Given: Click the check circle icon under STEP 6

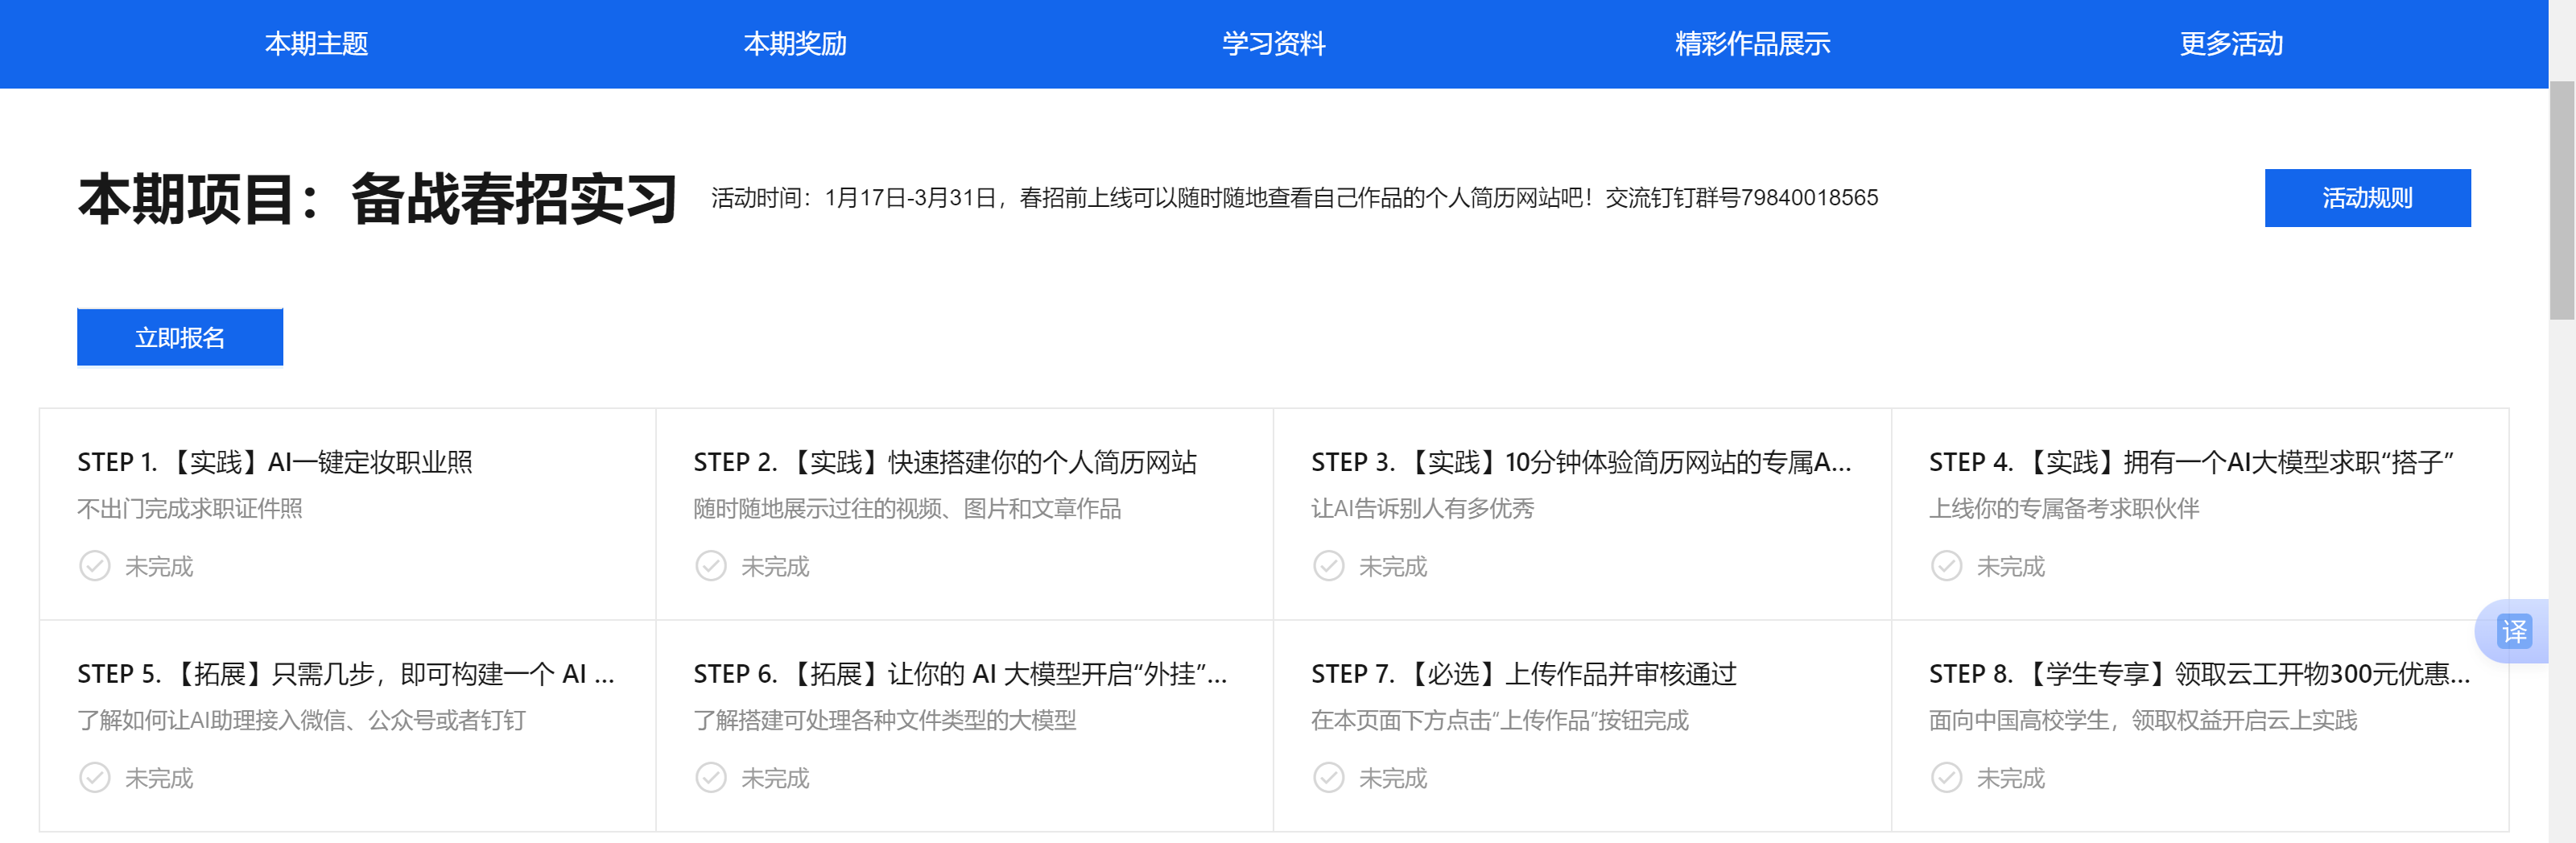Looking at the screenshot, I should (711, 778).
